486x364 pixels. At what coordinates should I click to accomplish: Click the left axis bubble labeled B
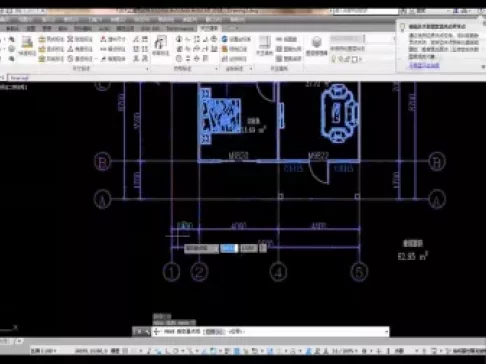coord(103,162)
